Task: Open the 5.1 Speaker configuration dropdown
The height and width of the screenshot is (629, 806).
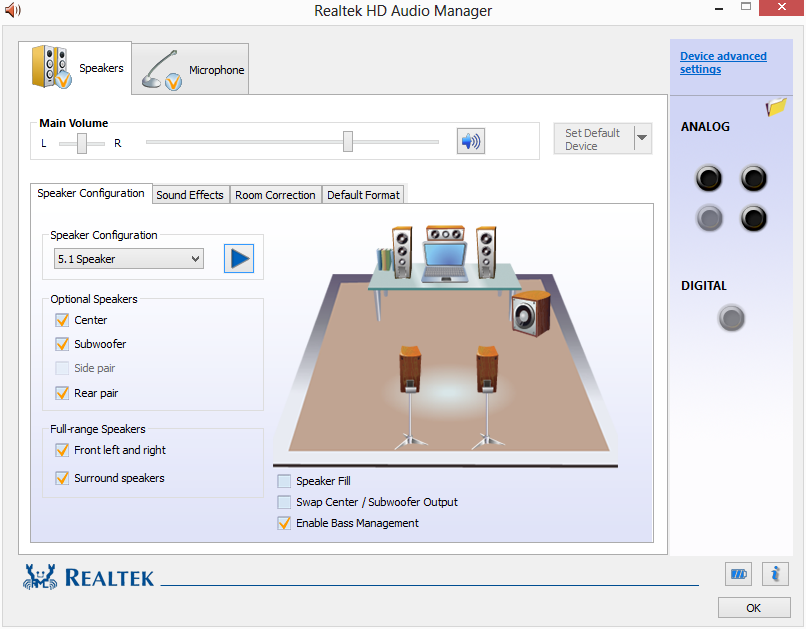Action: pos(129,258)
